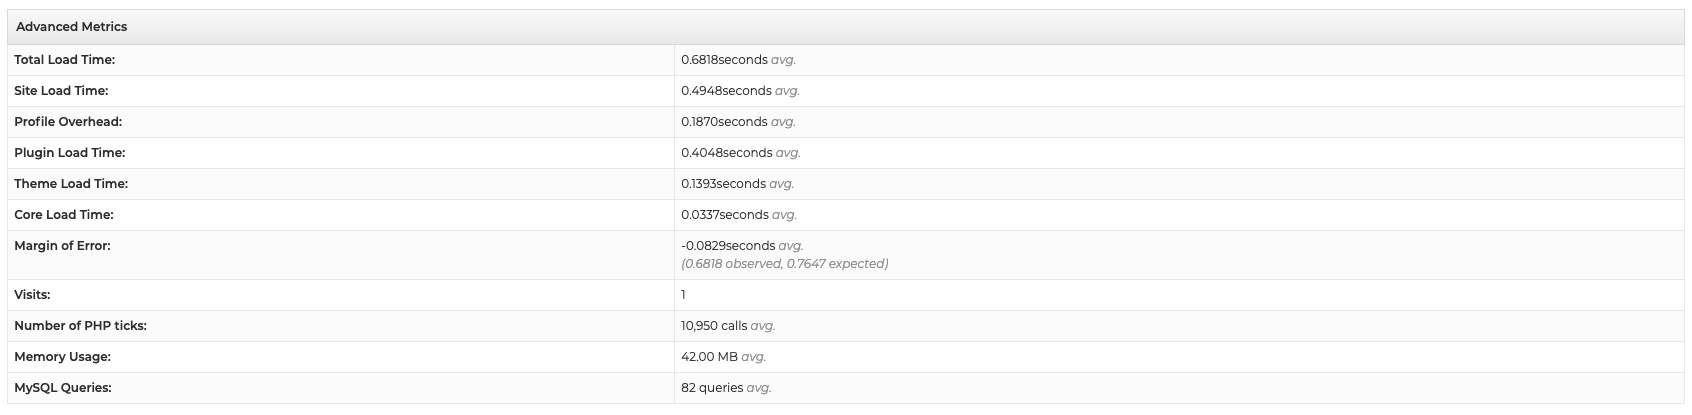Click the Advanced Metrics header
This screenshot has width=1692, height=415.
(x=72, y=27)
